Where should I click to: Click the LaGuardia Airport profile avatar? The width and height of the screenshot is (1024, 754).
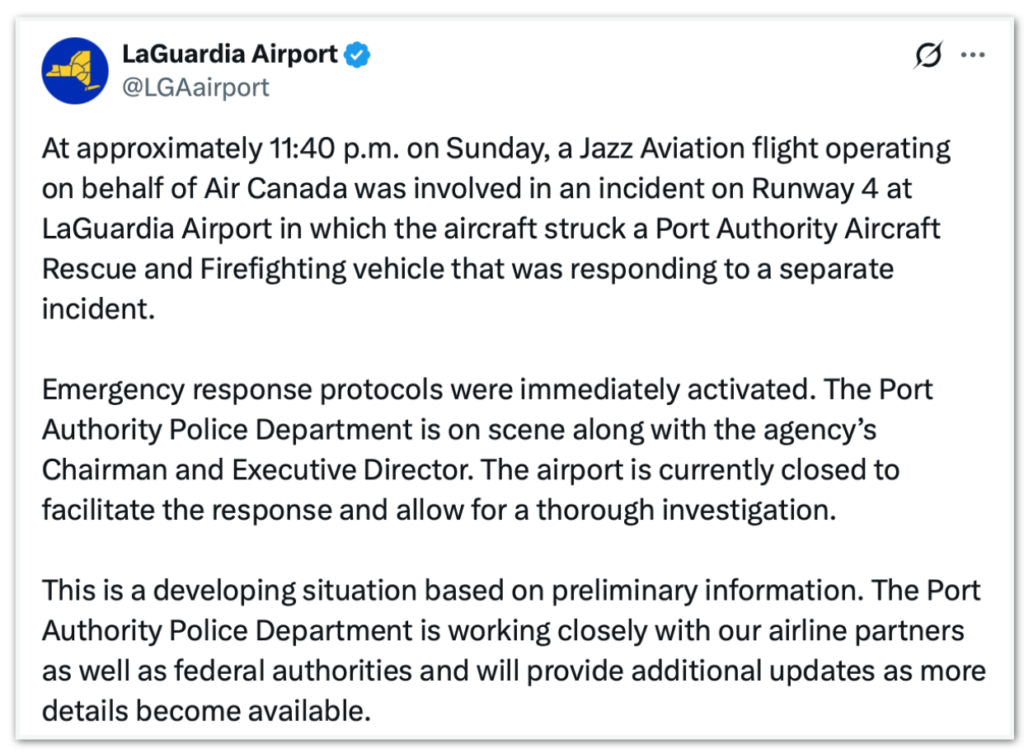click(75, 72)
